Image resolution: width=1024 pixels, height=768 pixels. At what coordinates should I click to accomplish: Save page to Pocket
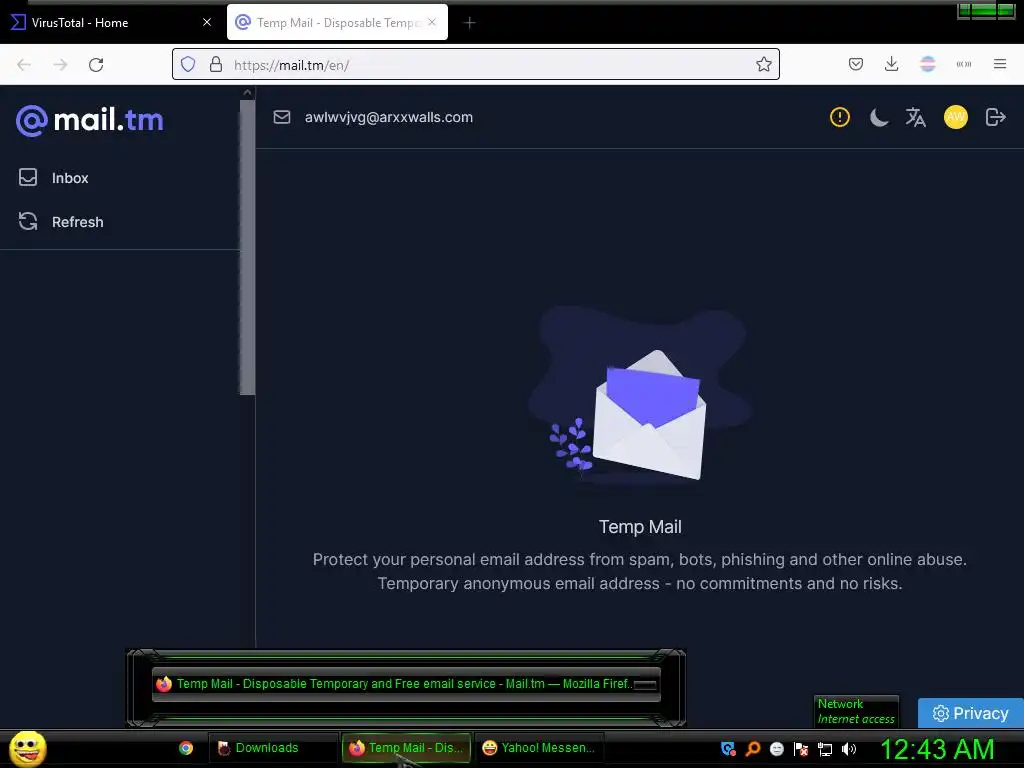856,64
